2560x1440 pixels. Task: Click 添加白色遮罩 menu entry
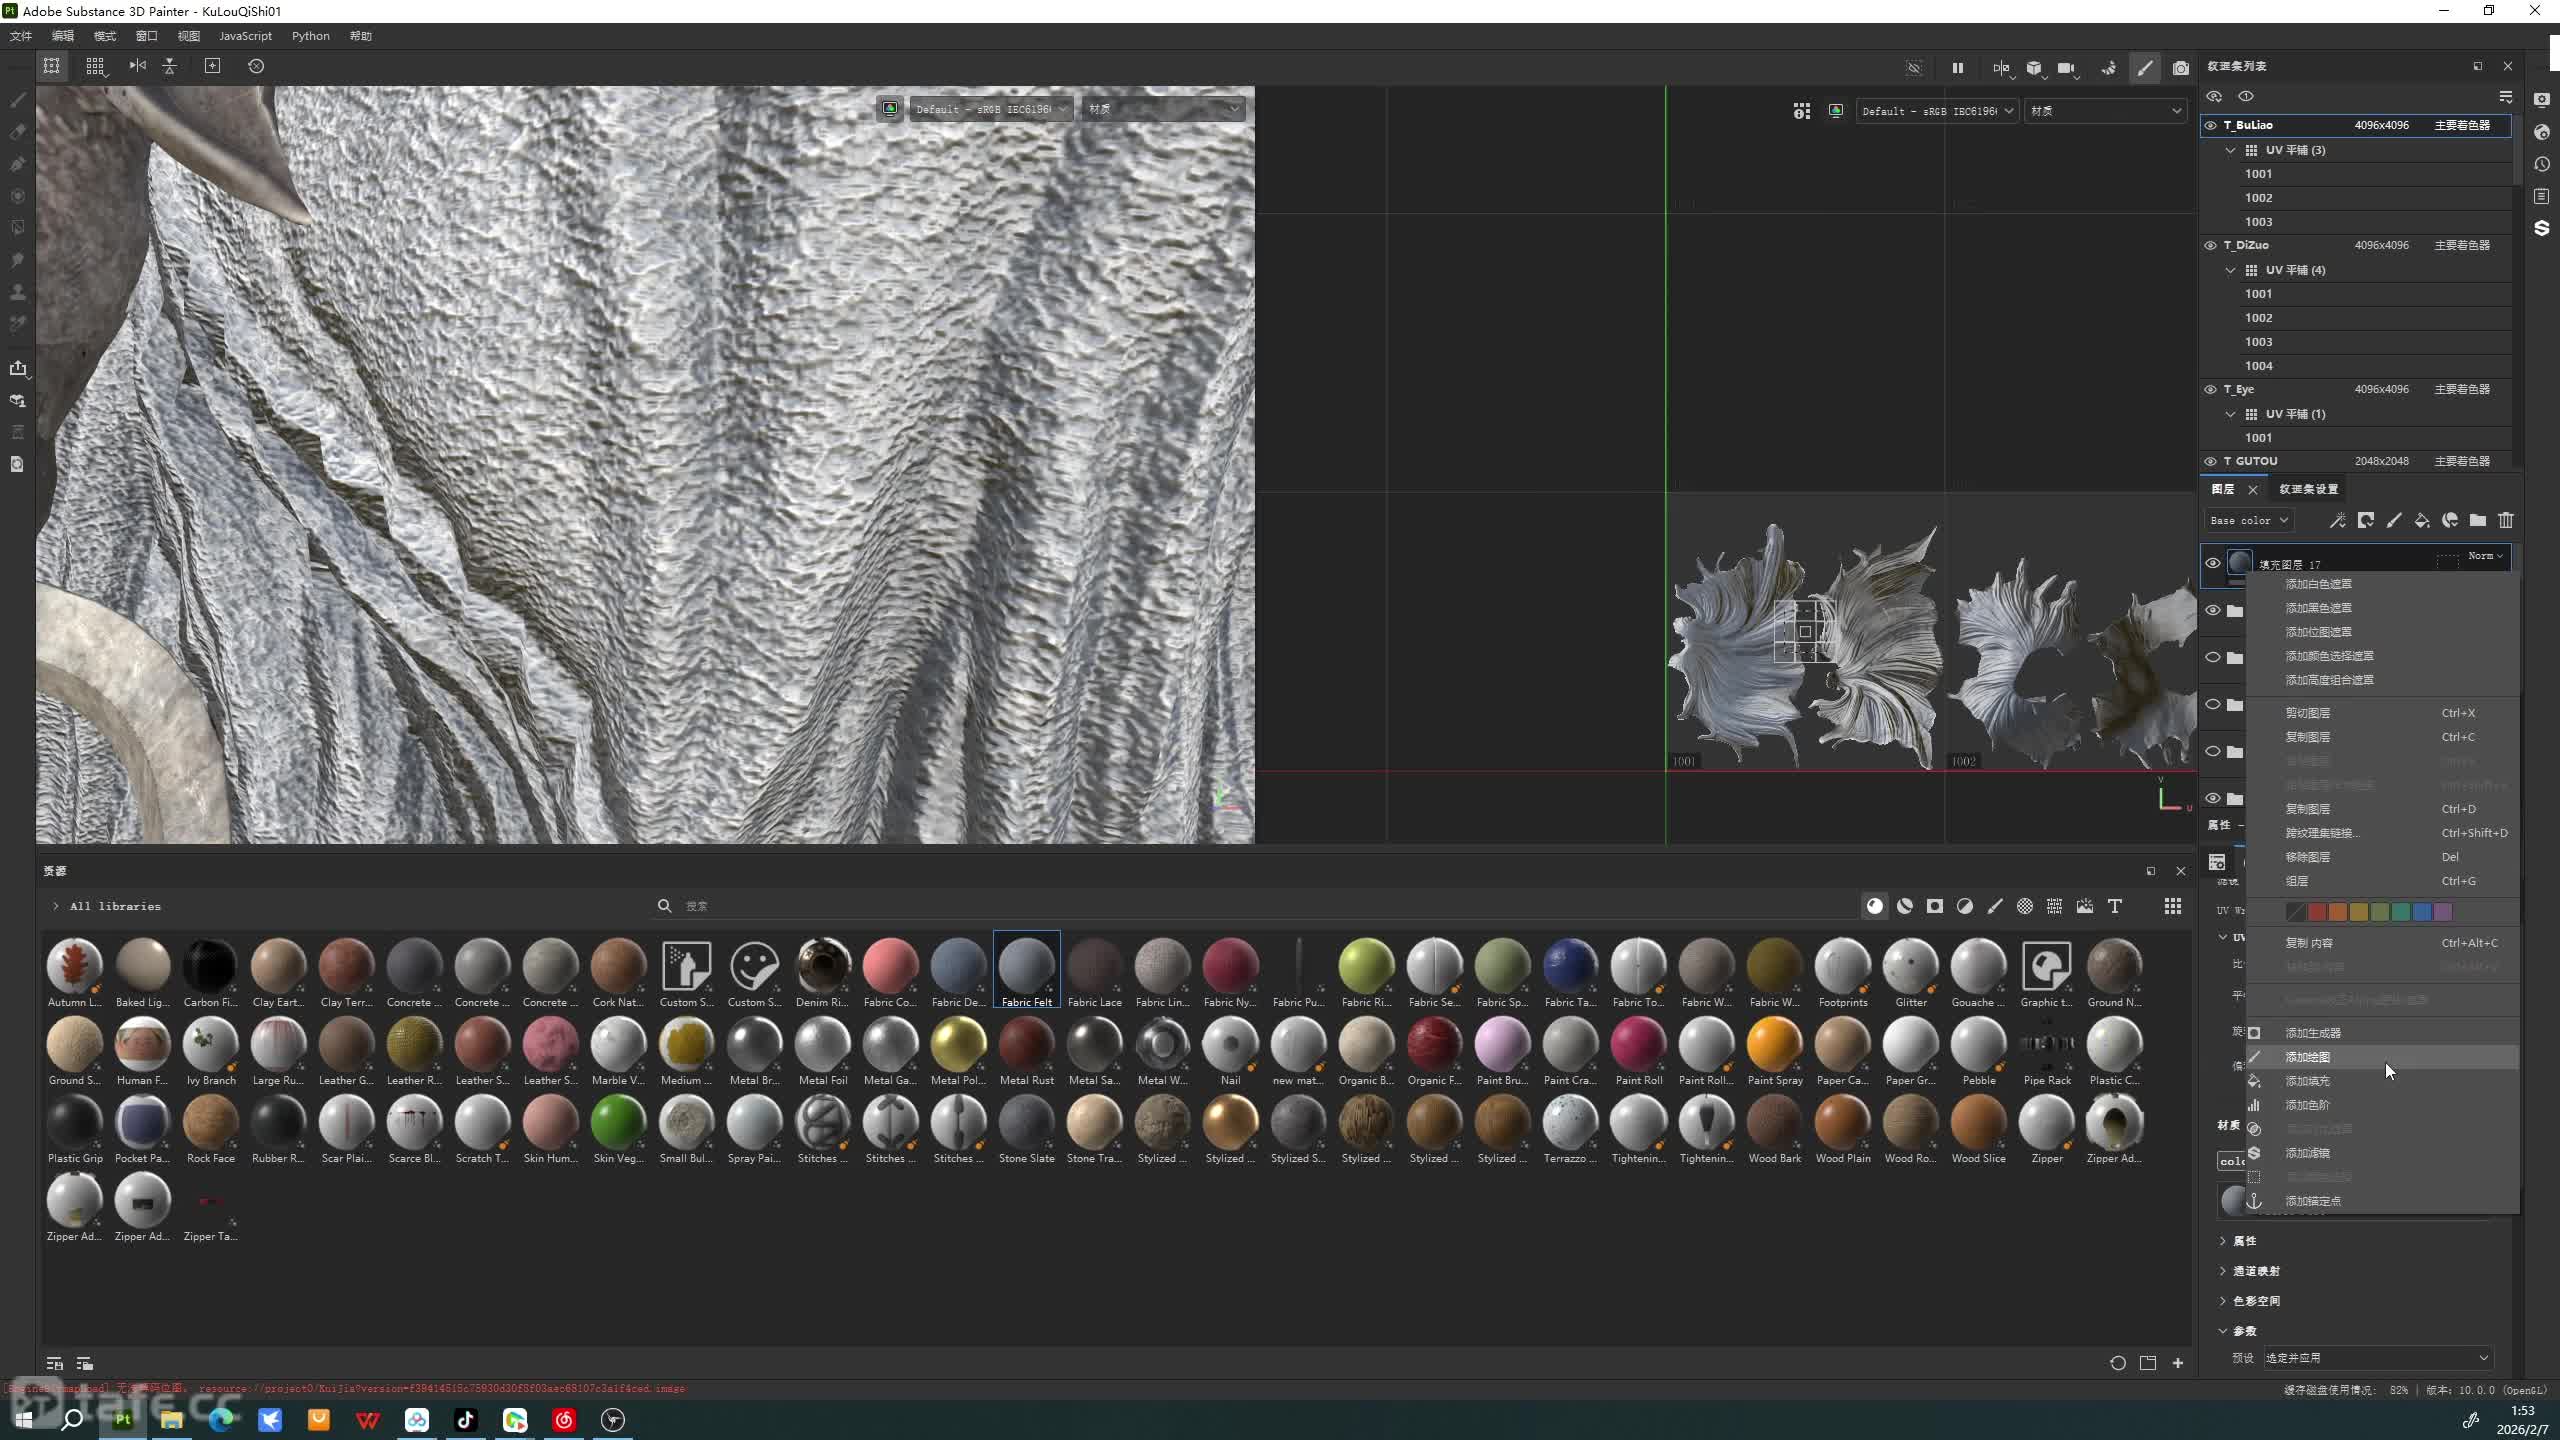coord(2318,584)
